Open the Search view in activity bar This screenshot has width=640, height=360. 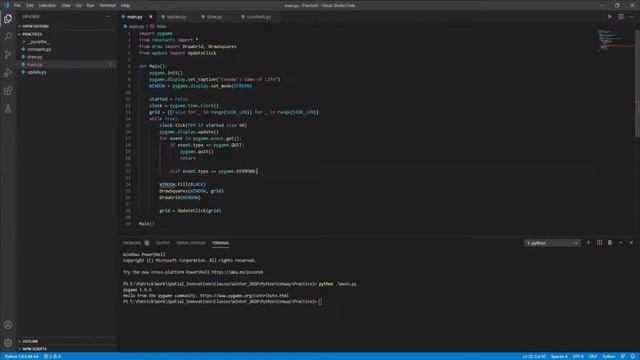click(x=8, y=36)
